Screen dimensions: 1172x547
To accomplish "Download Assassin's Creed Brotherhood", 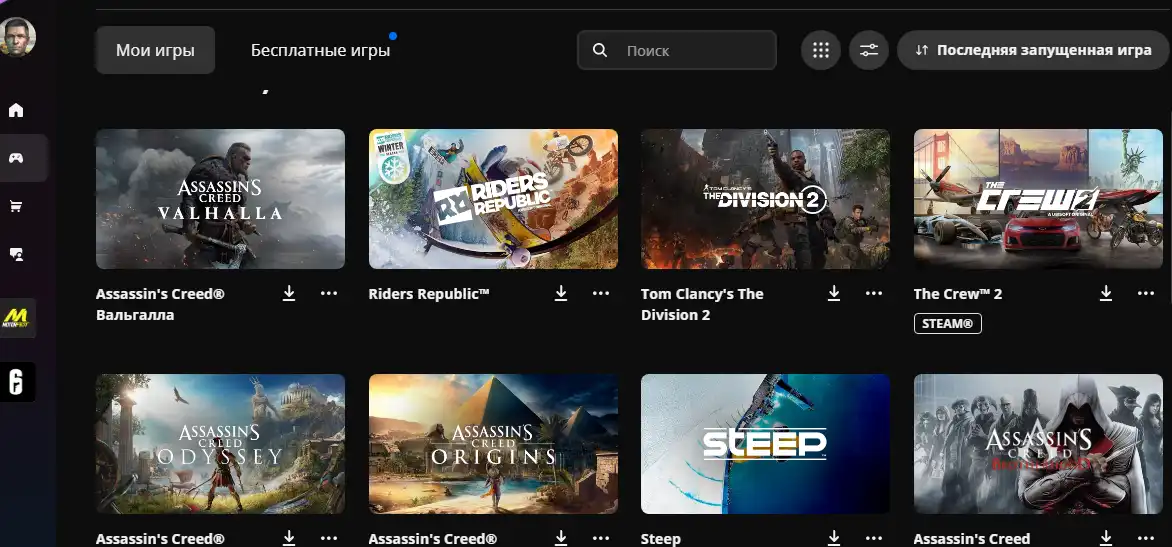I will [x=1106, y=537].
